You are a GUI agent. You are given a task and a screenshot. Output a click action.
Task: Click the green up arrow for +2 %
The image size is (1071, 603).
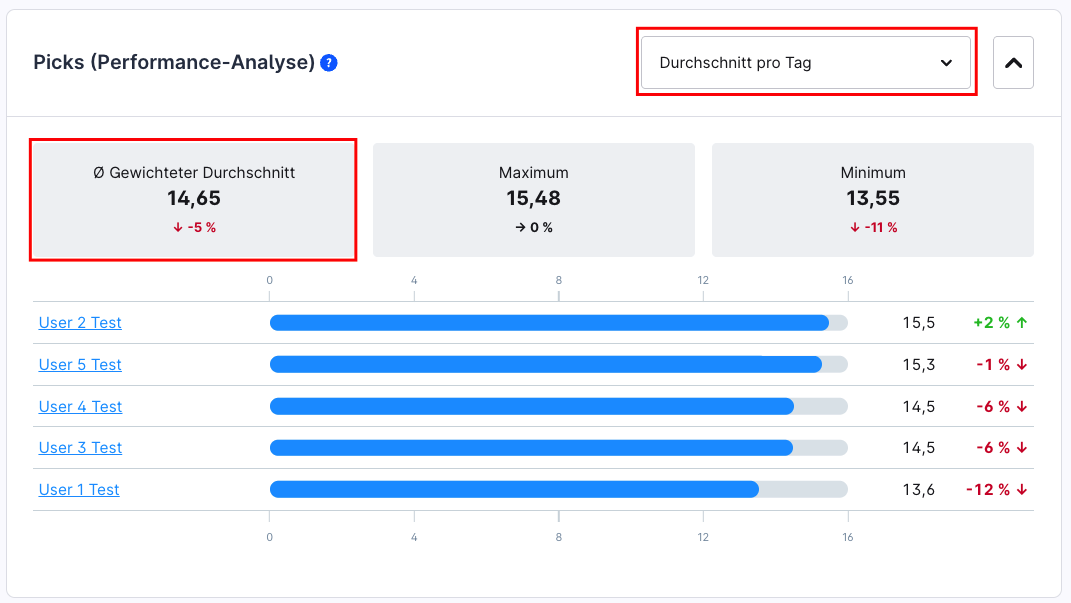click(x=1022, y=323)
